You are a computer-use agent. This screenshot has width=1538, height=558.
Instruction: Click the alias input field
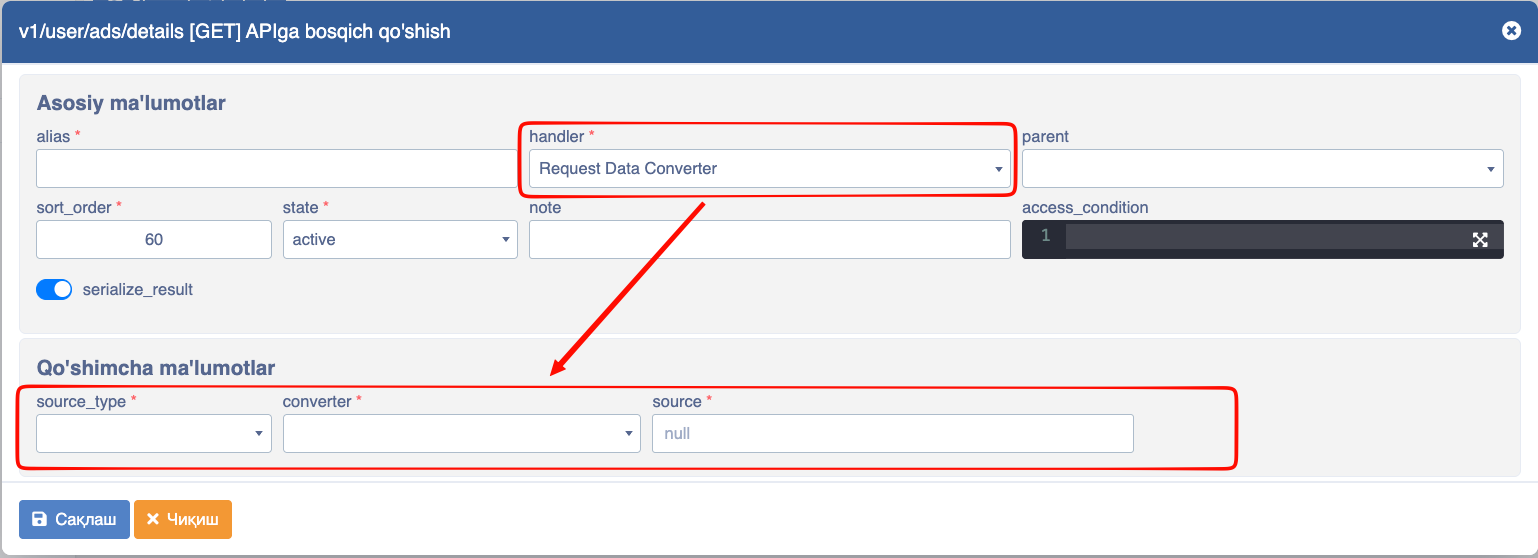[x=277, y=168]
